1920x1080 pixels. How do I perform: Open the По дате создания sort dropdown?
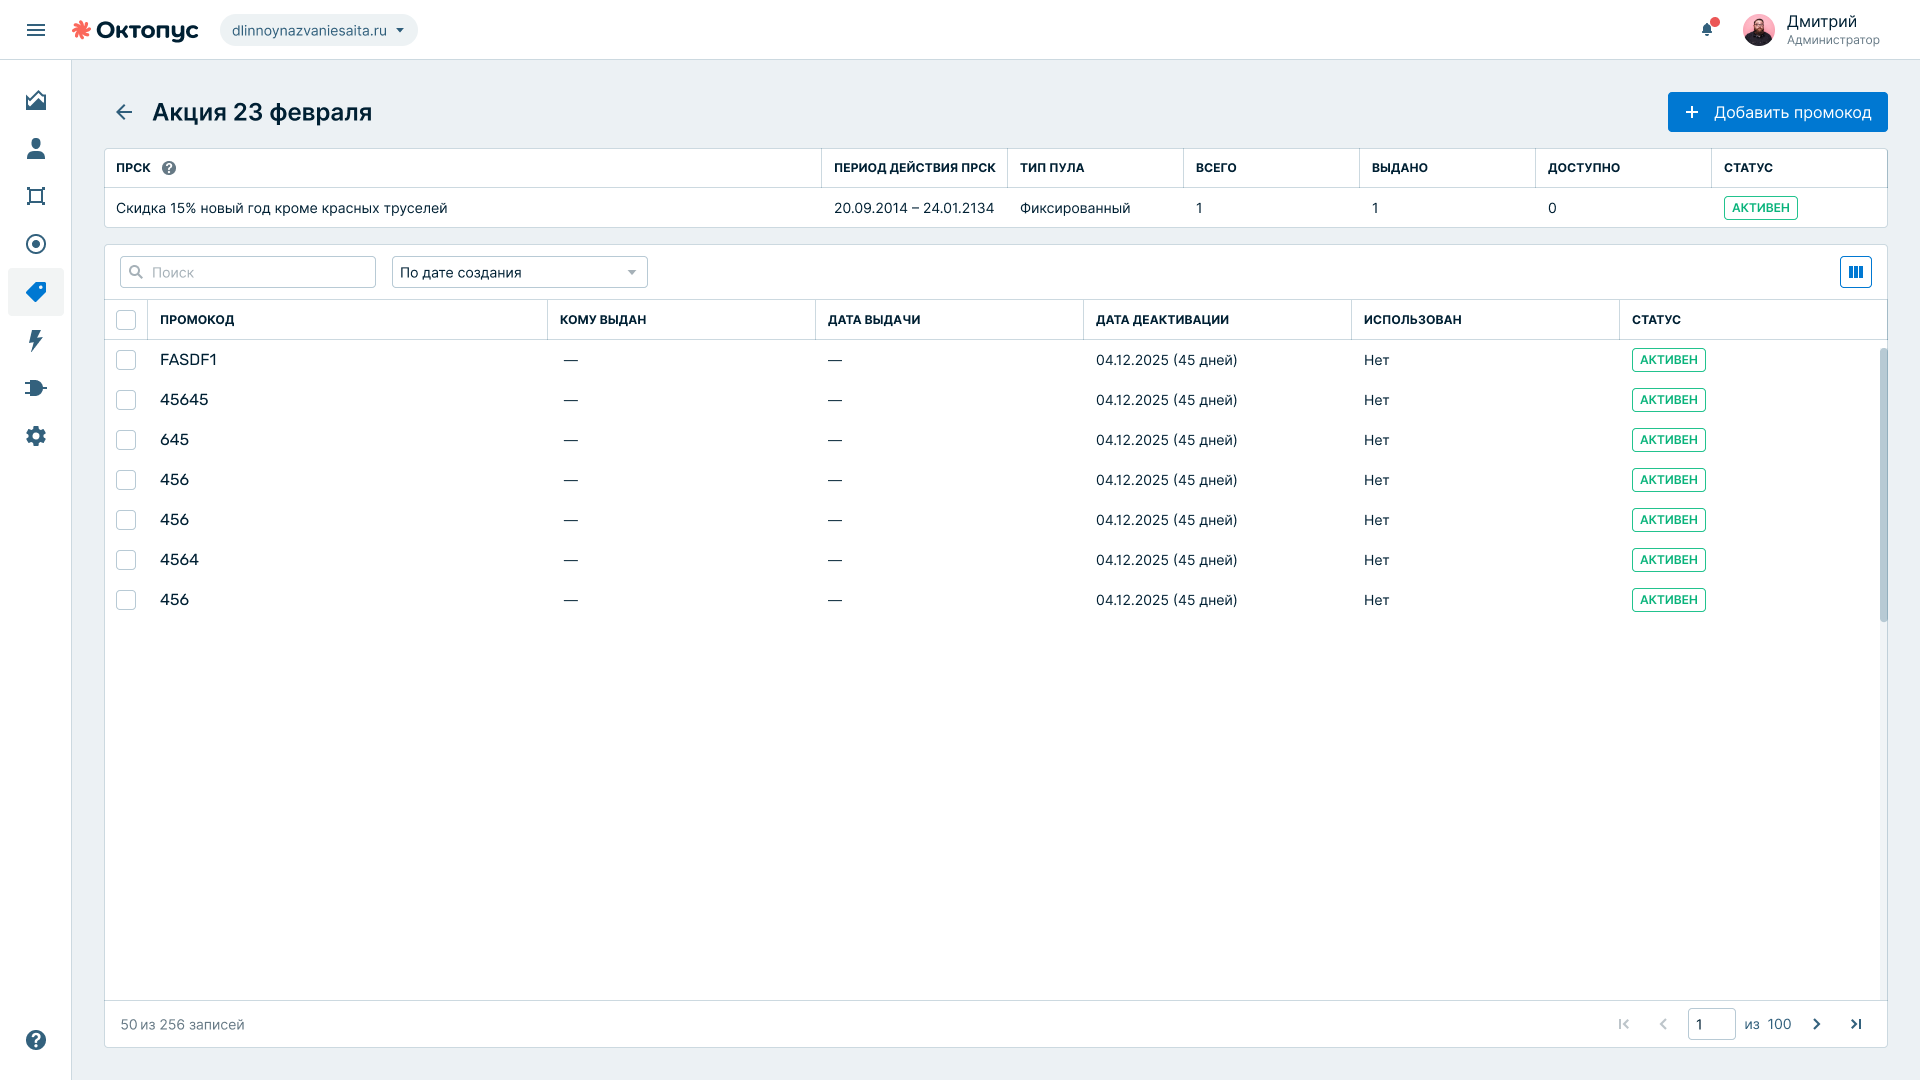coord(520,272)
